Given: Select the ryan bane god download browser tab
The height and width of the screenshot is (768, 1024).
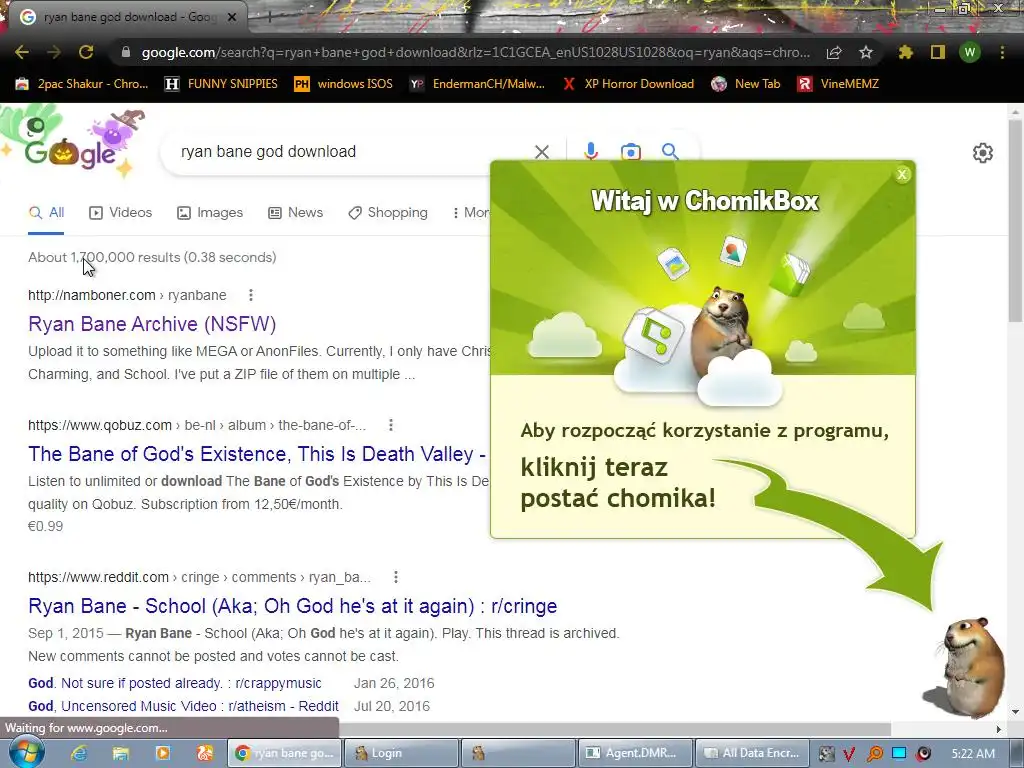Looking at the screenshot, I should [128, 17].
